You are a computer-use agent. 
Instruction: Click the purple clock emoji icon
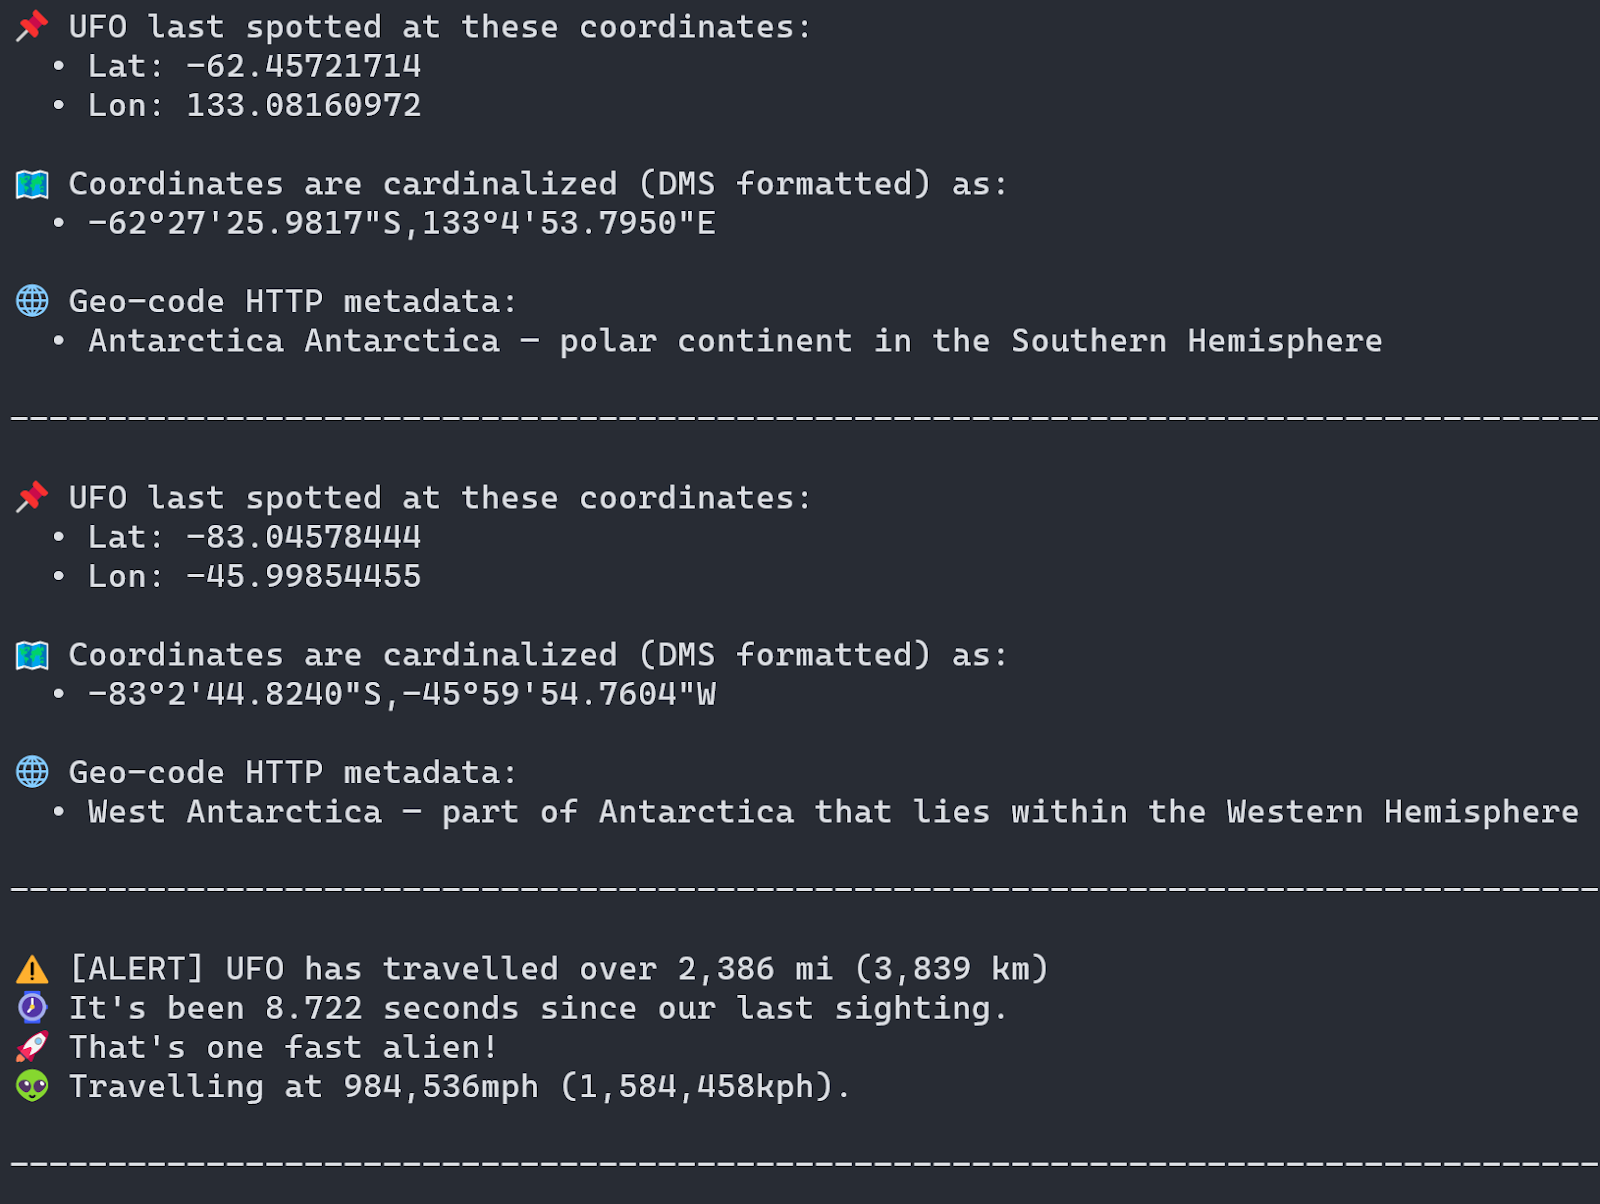point(32,1007)
